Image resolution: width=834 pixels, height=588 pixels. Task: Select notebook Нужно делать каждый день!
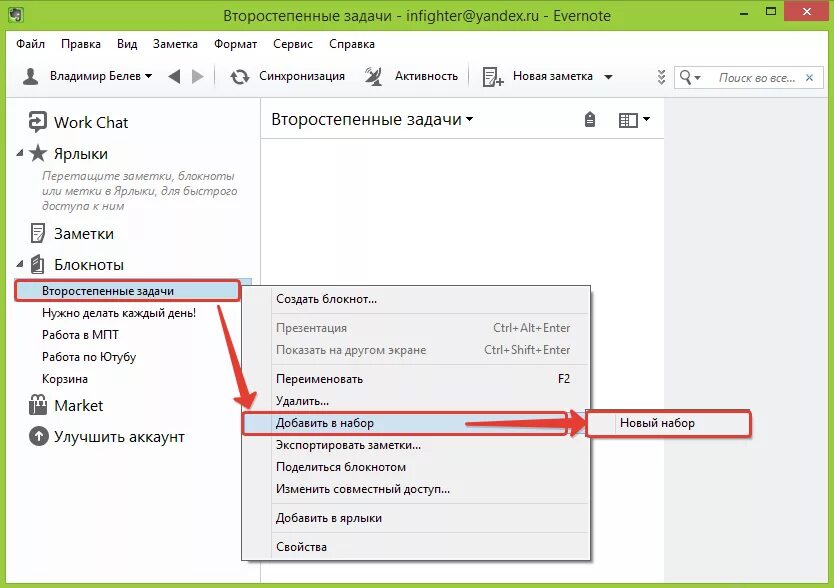pyautogui.click(x=119, y=313)
